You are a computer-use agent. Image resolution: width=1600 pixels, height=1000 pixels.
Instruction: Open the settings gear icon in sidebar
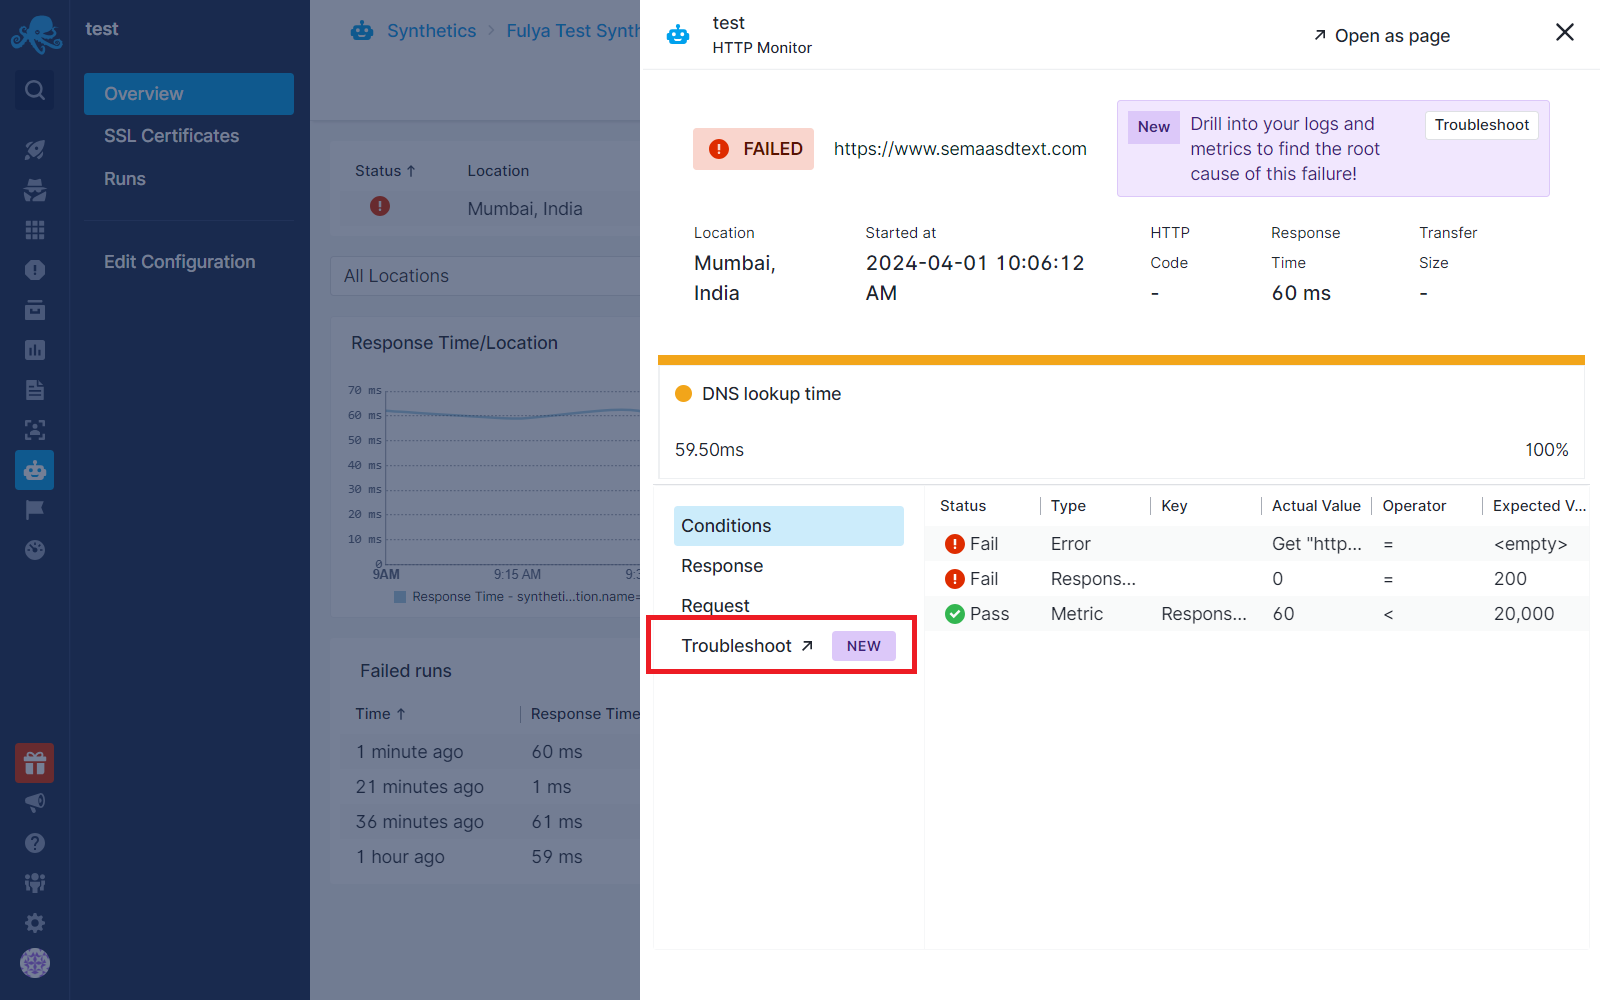tap(35, 923)
